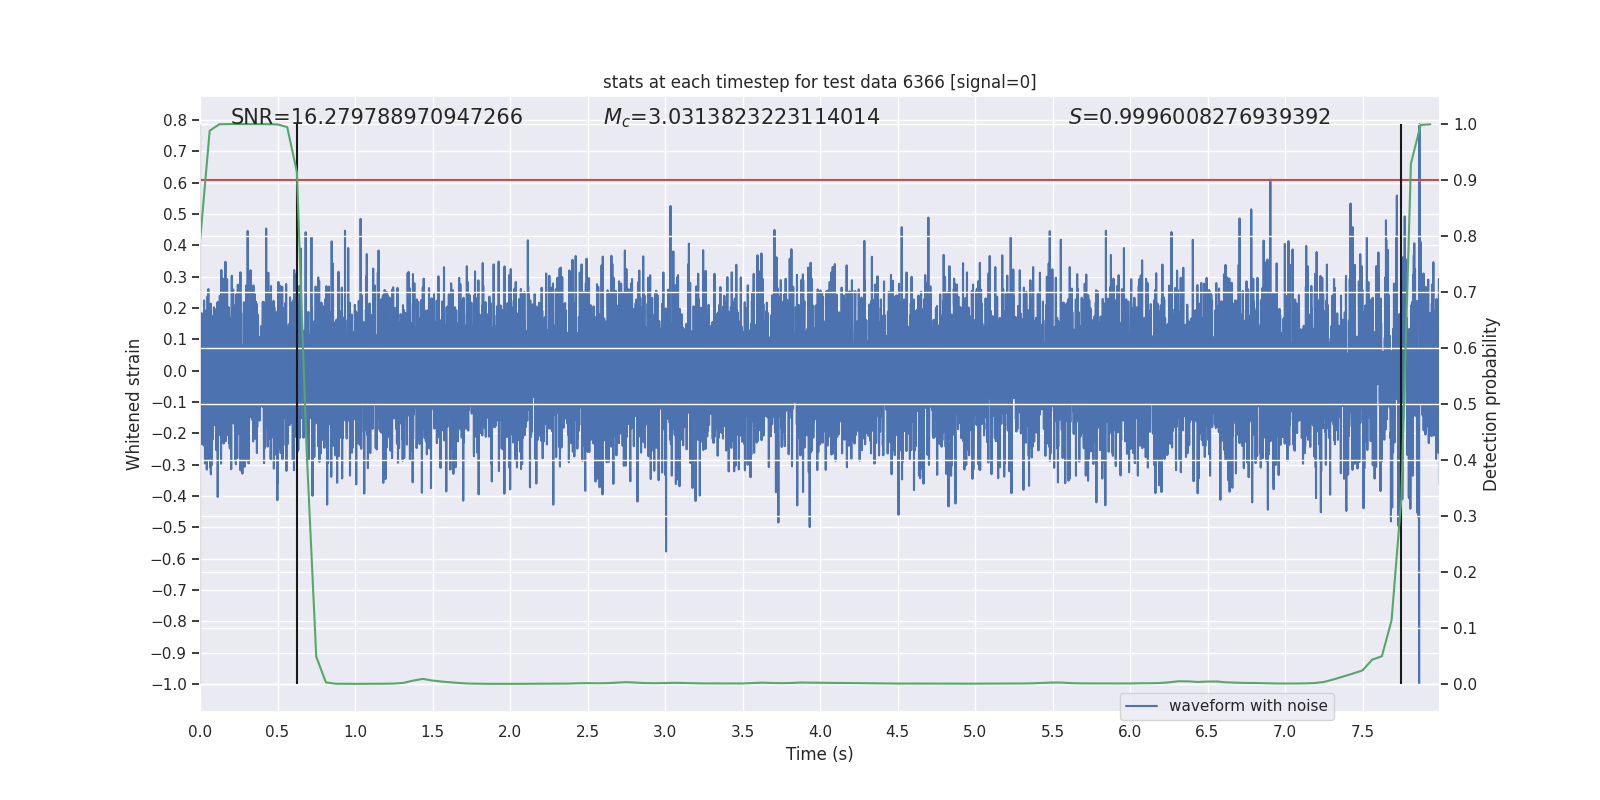The image size is (1600, 800).
Task: Click the S=0.9996 annotation text
Action: click(1199, 117)
